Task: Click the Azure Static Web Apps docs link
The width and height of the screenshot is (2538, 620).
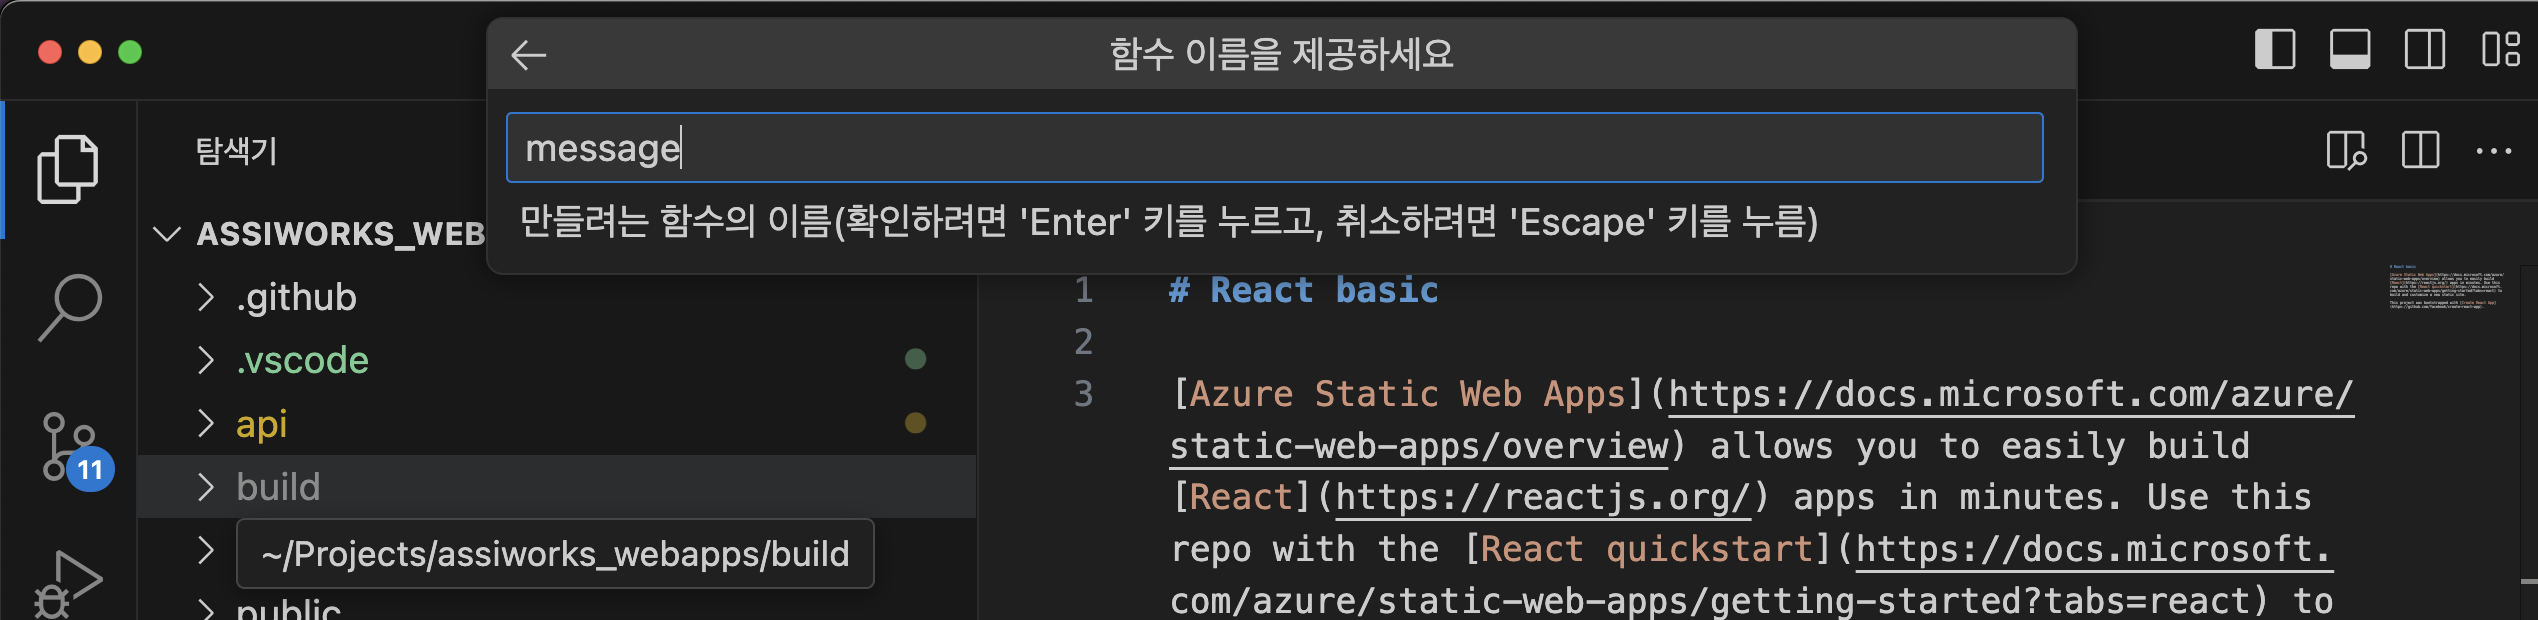Action: click(x=2010, y=394)
